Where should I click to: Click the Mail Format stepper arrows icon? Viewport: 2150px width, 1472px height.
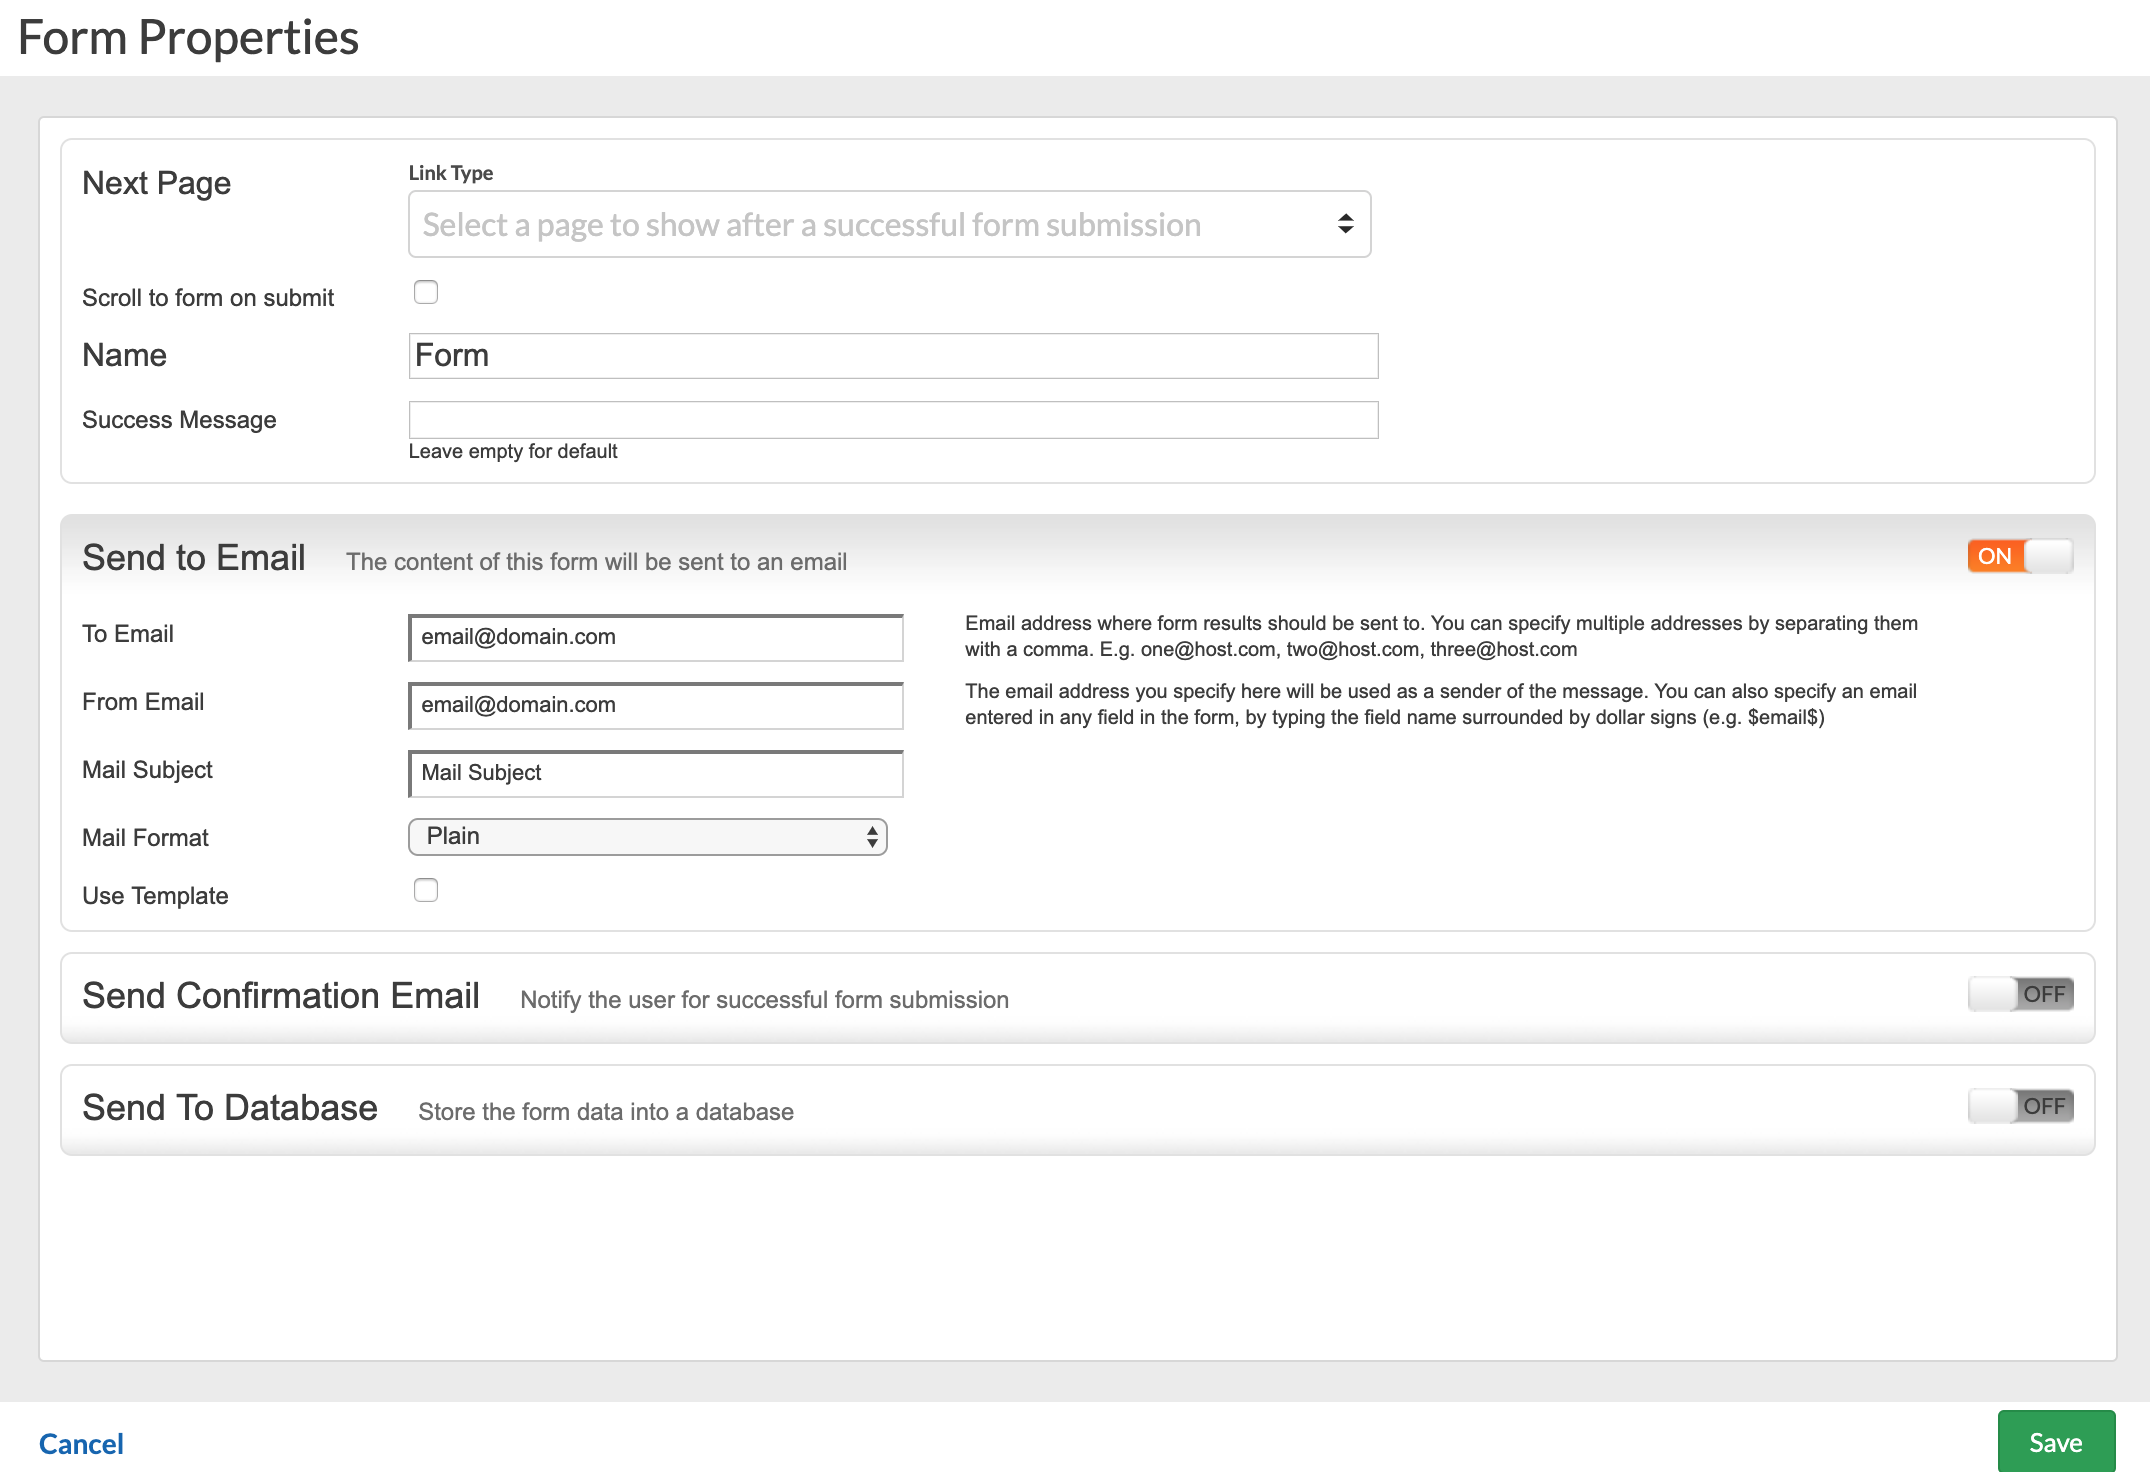(872, 837)
